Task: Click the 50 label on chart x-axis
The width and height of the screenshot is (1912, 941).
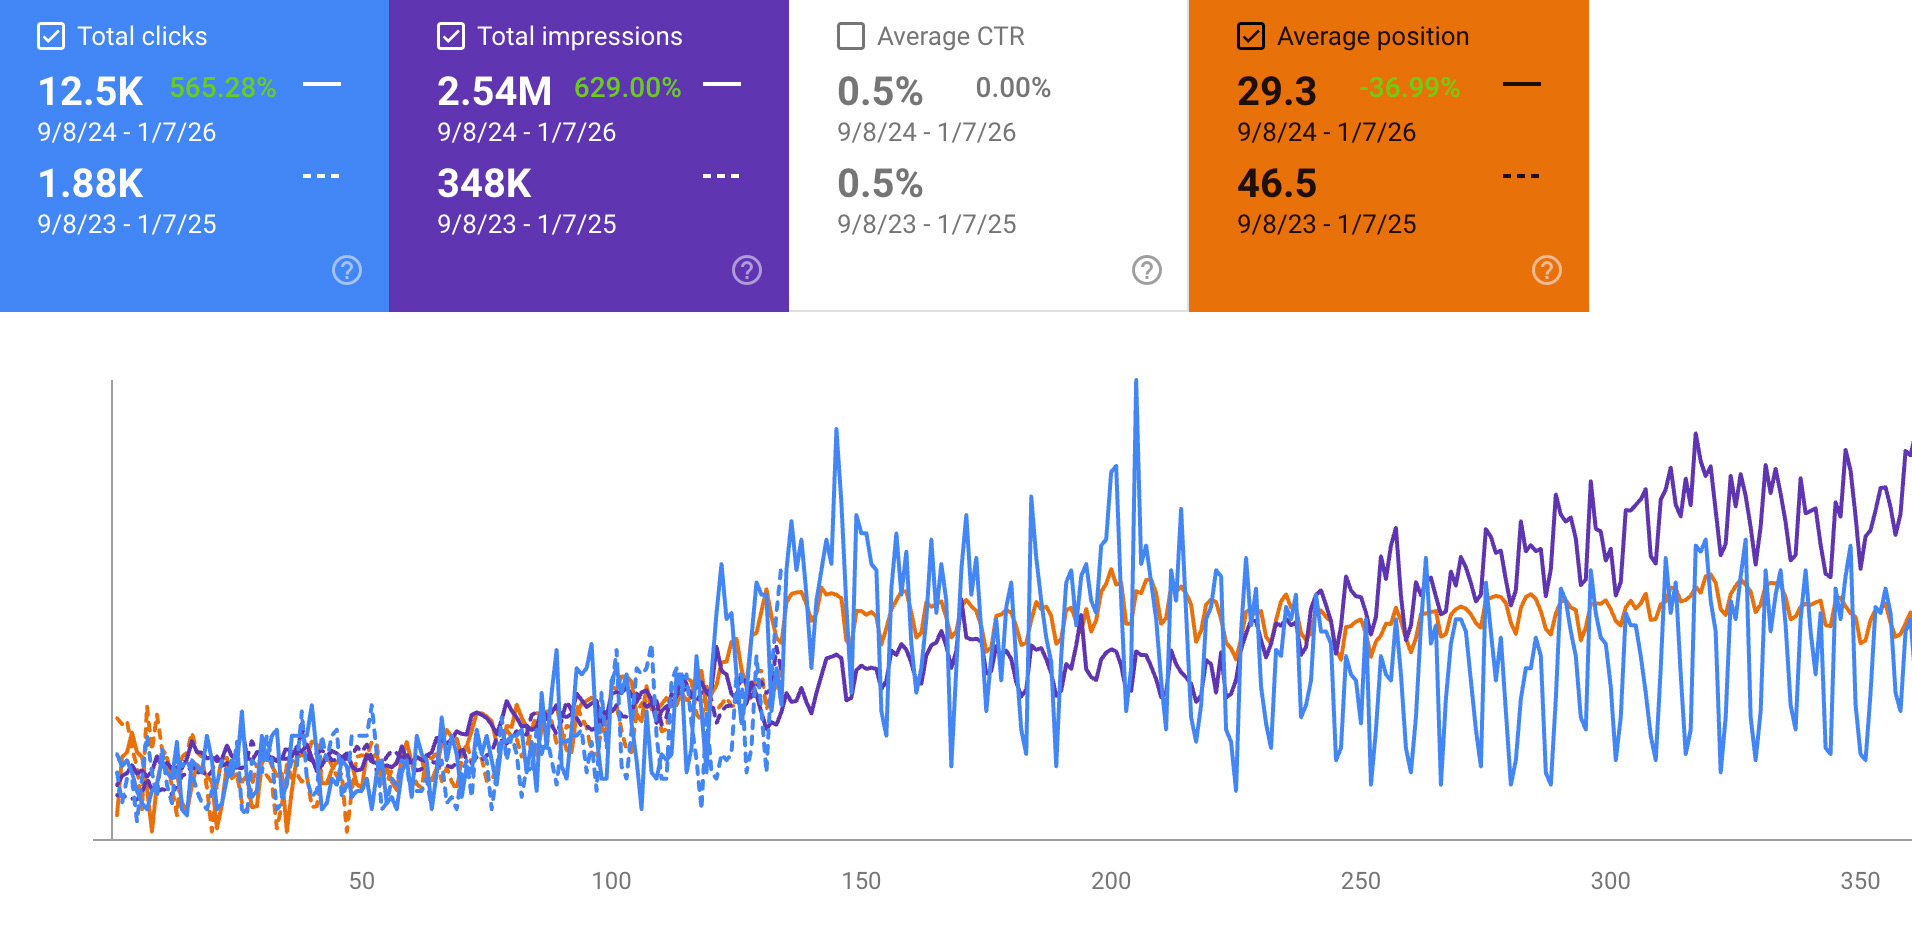Action: point(362,881)
